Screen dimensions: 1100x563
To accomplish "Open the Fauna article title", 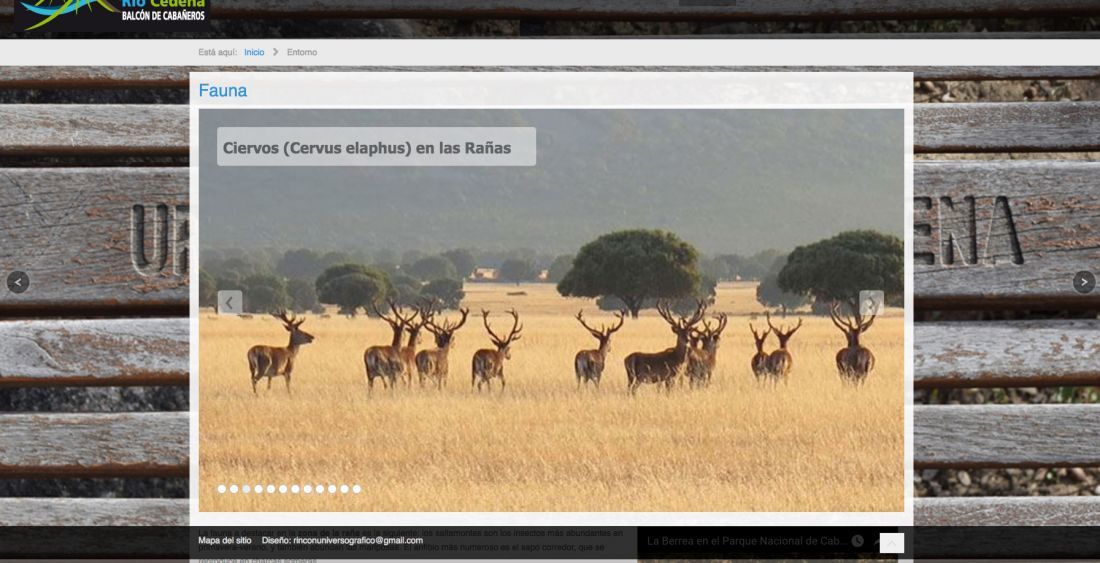I will (x=222, y=90).
